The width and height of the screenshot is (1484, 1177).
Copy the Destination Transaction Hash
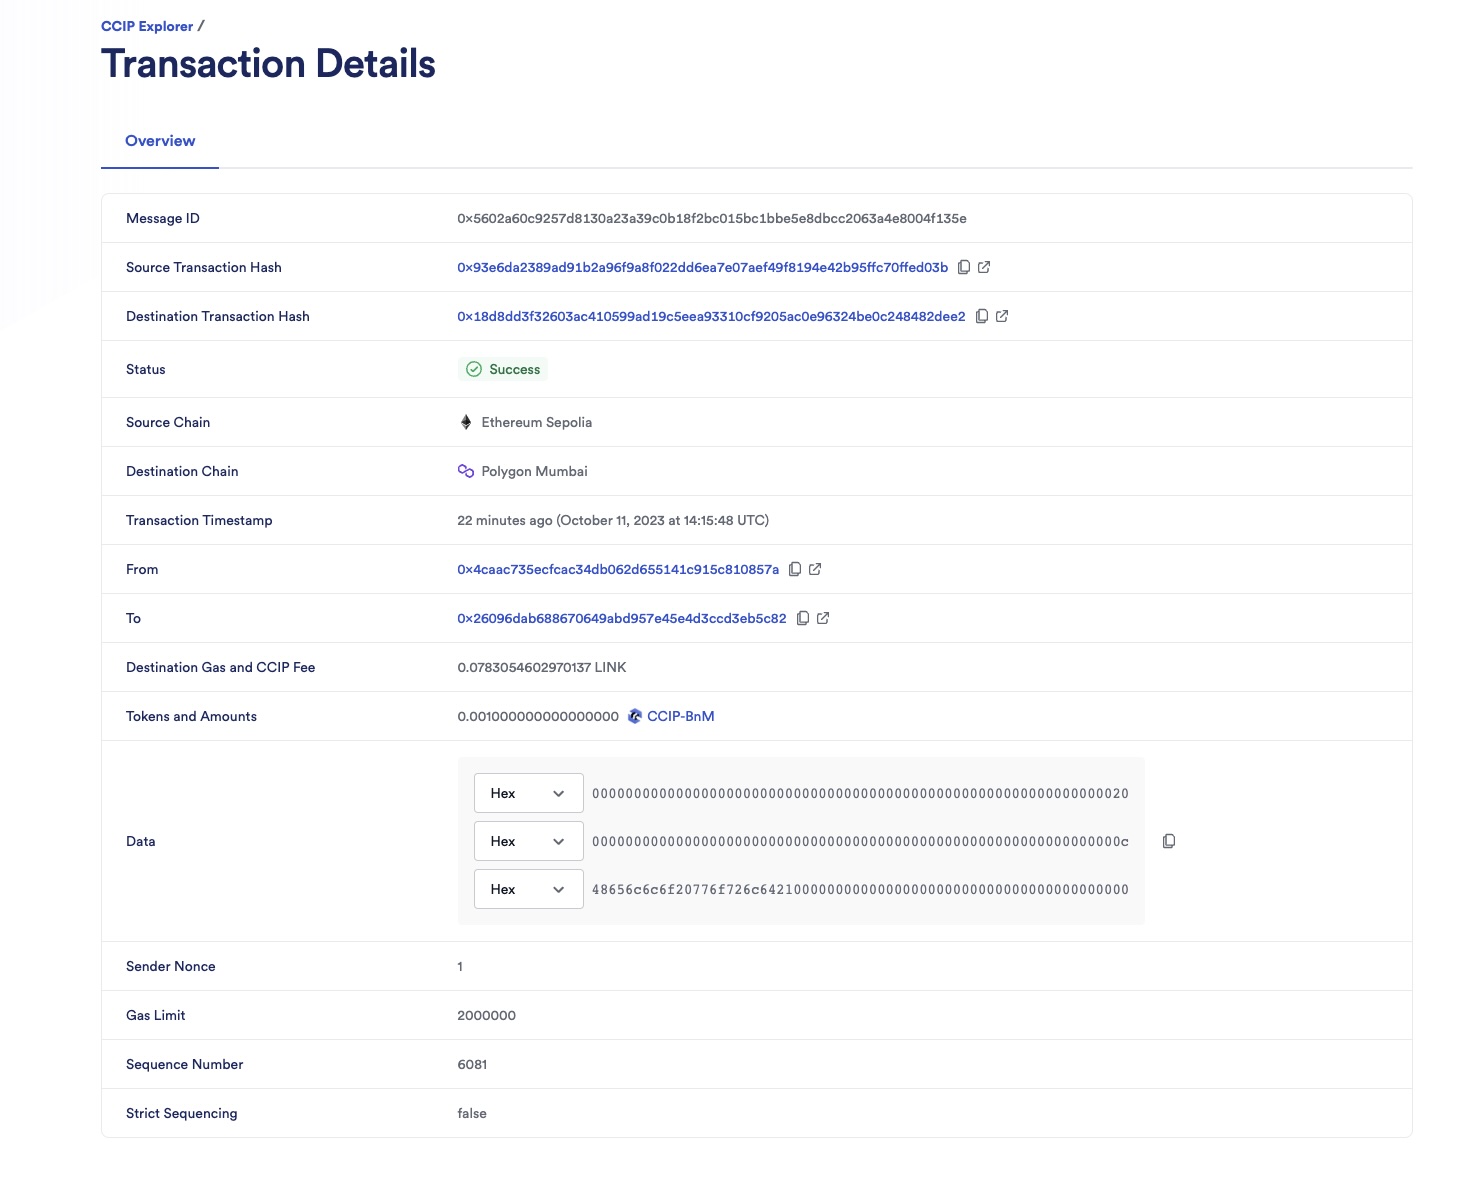tap(982, 316)
